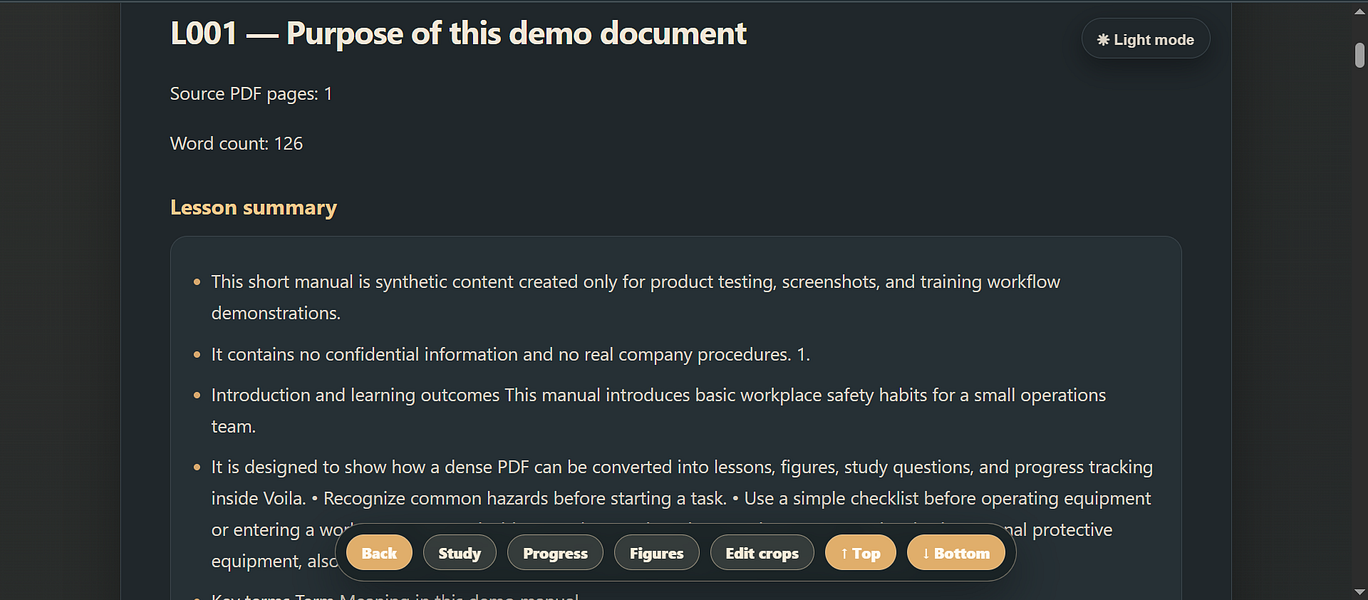Click the L001 Purpose of this demo document heading
Screen dimensions: 1368x600
click(x=459, y=33)
